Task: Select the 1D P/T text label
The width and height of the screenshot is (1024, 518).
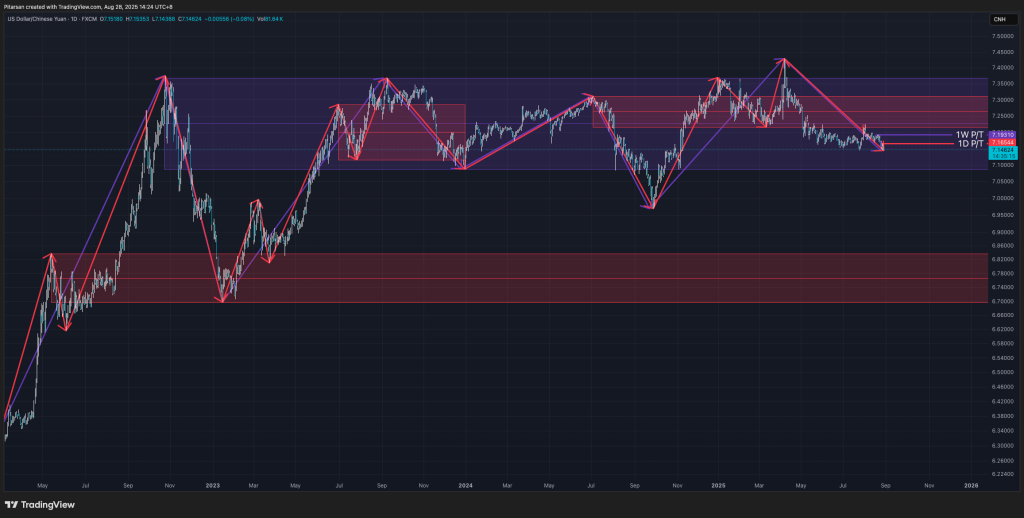Action: 971,143
